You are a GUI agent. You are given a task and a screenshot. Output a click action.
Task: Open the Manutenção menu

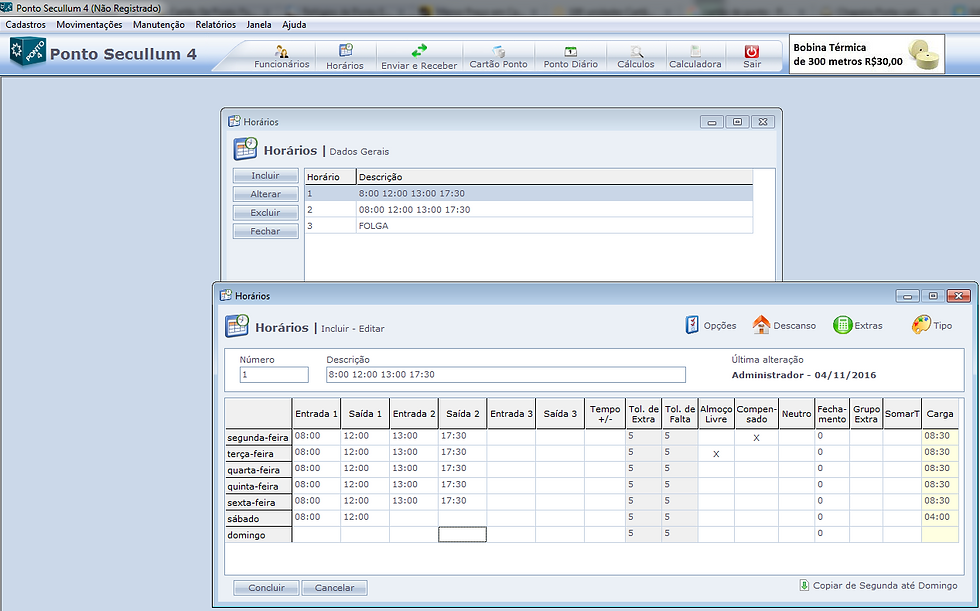[x=159, y=24]
